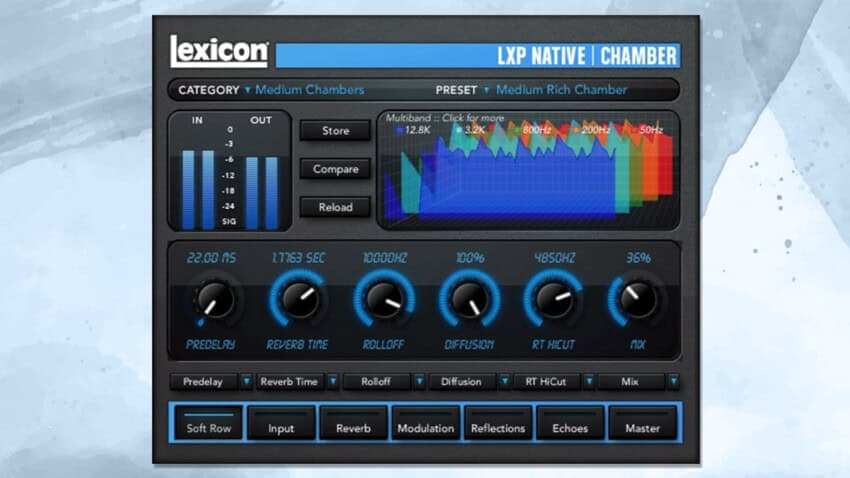Click the Rolloff knob

(384, 300)
